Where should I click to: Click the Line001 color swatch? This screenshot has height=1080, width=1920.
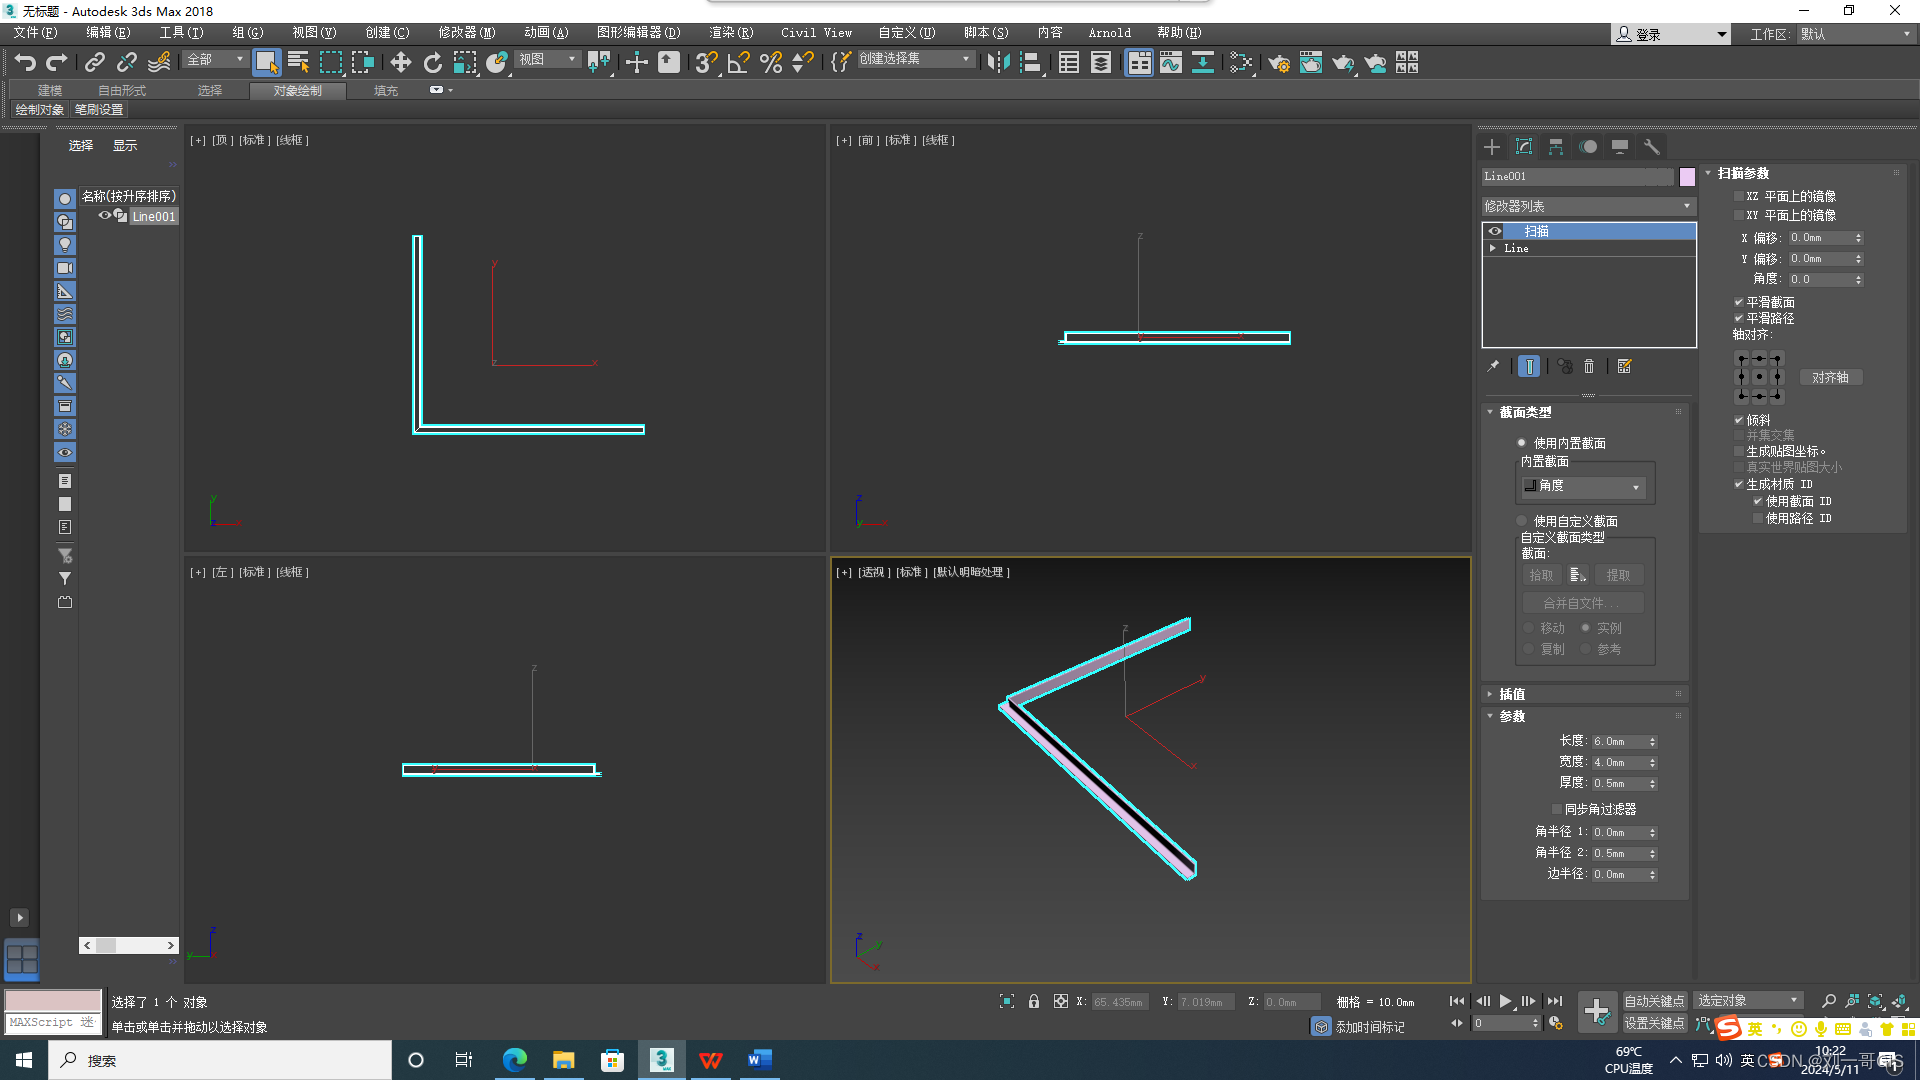click(1687, 176)
